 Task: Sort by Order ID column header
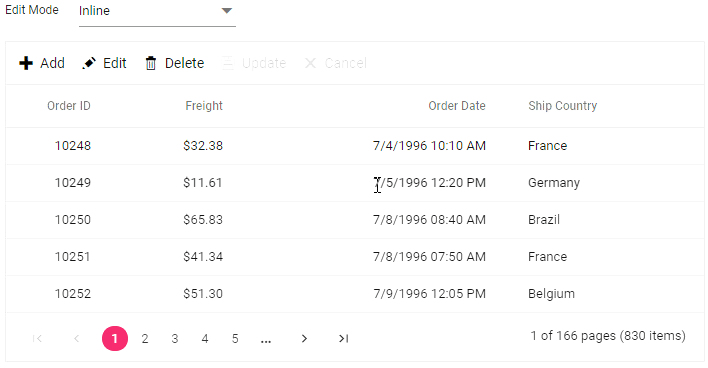pyautogui.click(x=69, y=106)
